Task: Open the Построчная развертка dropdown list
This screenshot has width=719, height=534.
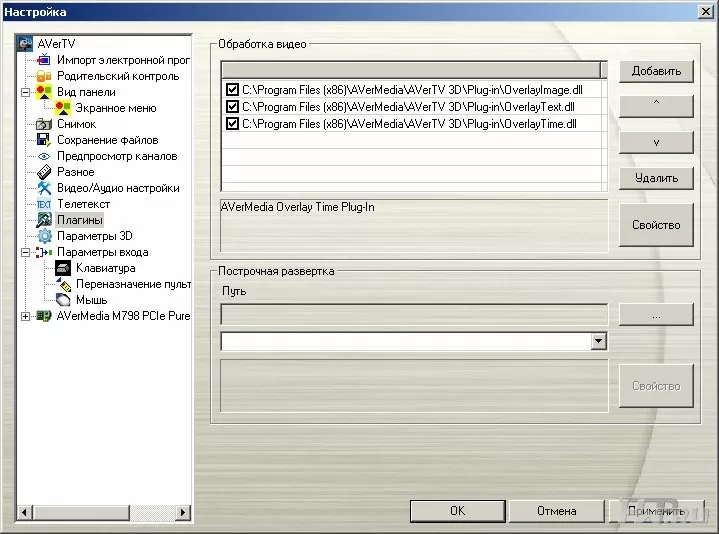Action: 598,342
